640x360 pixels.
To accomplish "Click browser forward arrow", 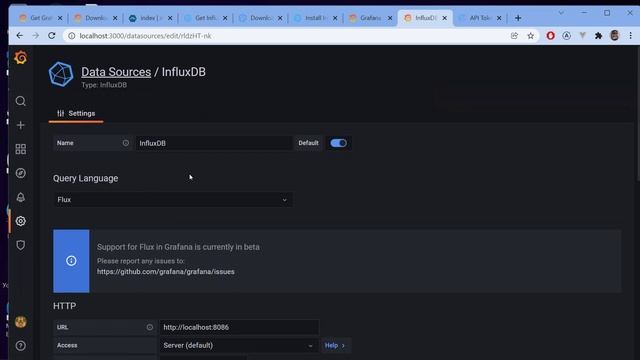I will 36,36.
